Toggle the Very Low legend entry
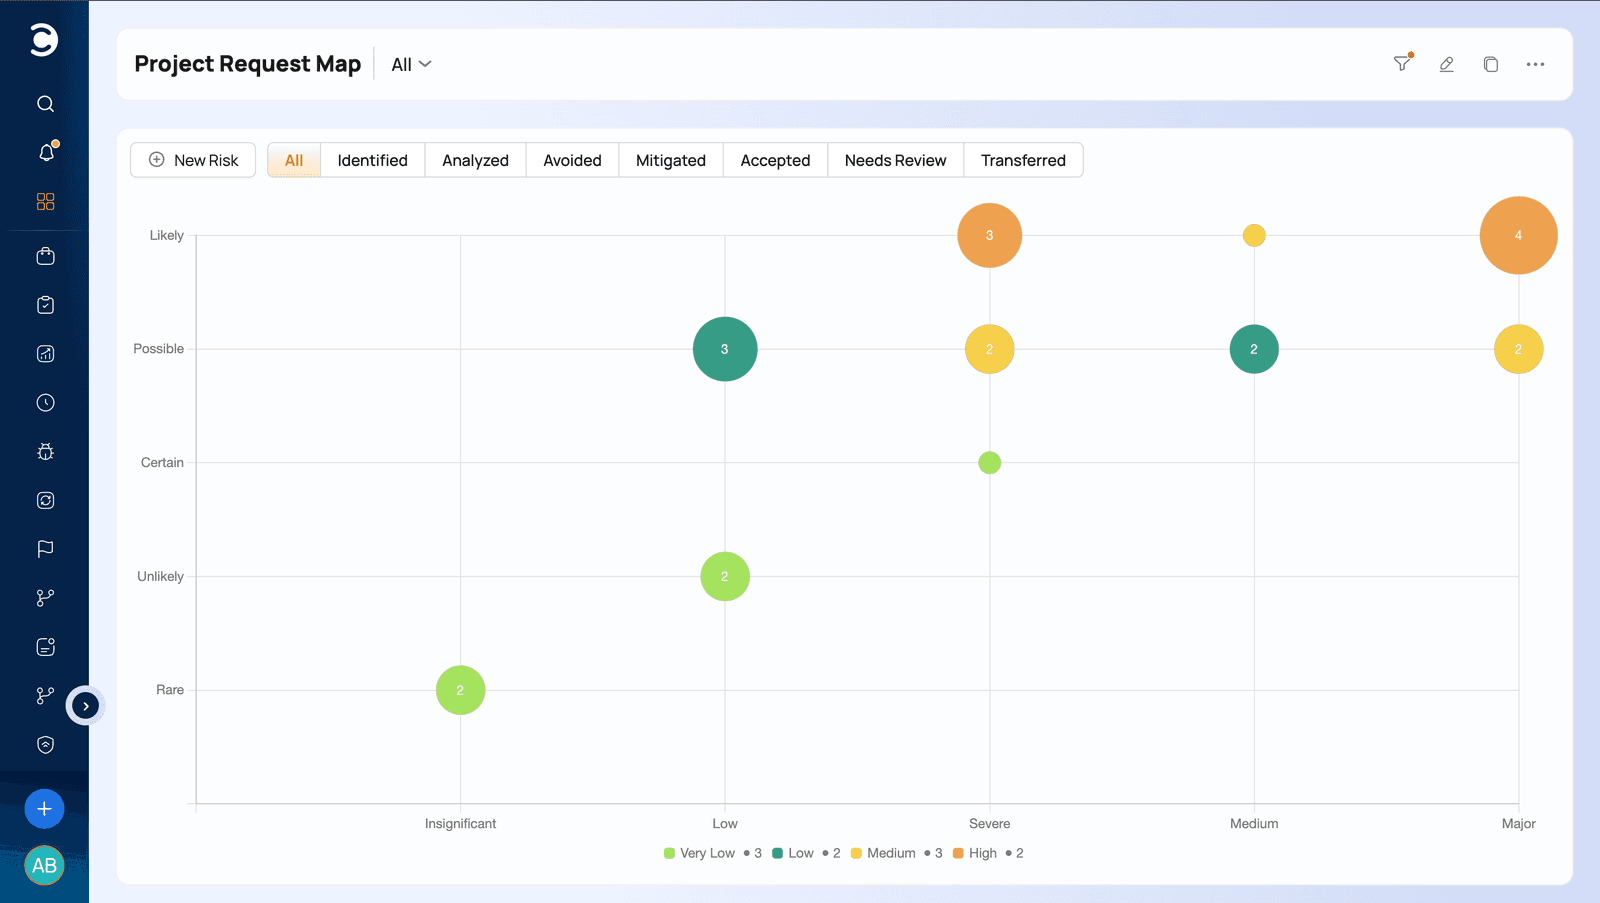Screen dimensions: 1600x903 pos(712,853)
